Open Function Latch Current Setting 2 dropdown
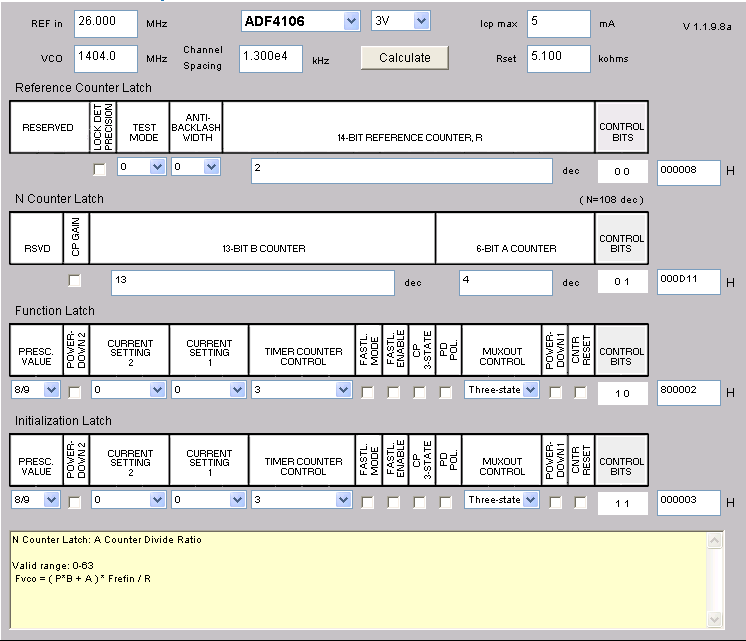The image size is (746, 641). [128, 390]
